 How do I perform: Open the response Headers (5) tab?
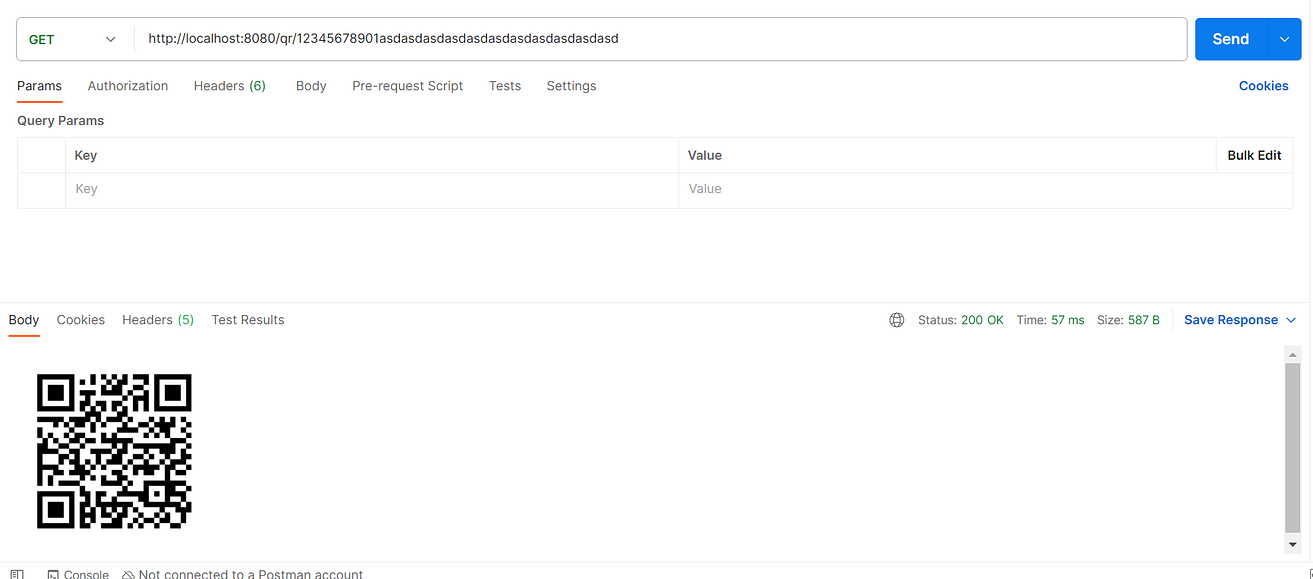pos(158,320)
